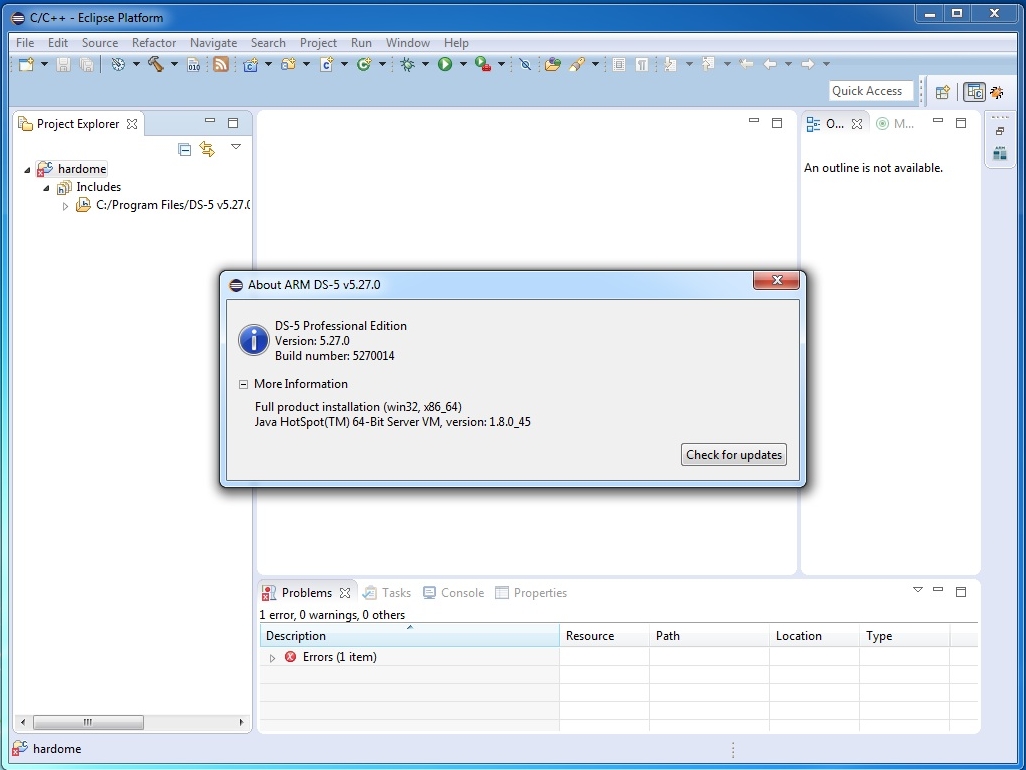The width and height of the screenshot is (1026, 770).
Task: Click the Open Perspective icon
Action: (x=942, y=92)
